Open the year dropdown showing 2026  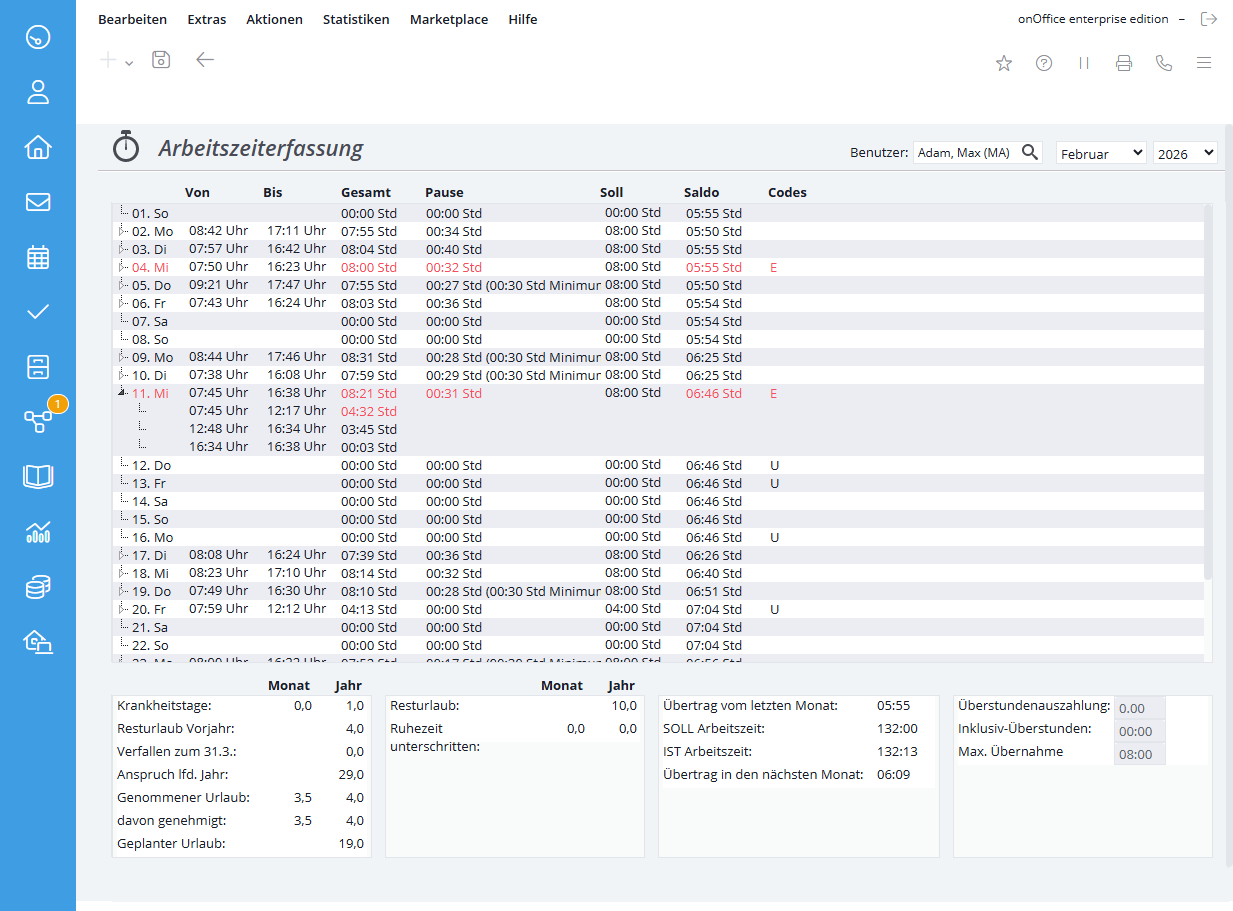[x=1185, y=153]
